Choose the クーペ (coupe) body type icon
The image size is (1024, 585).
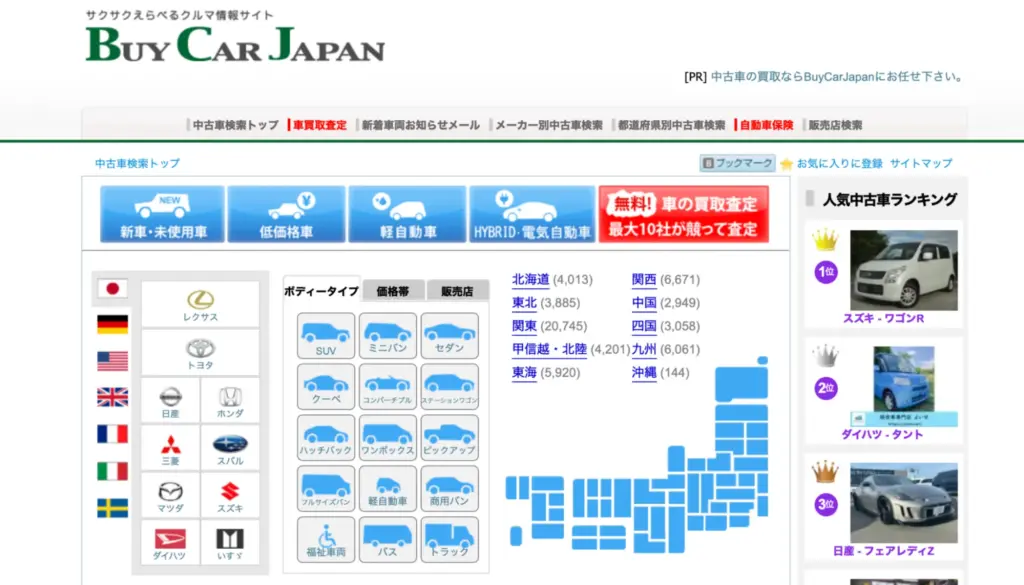point(325,384)
